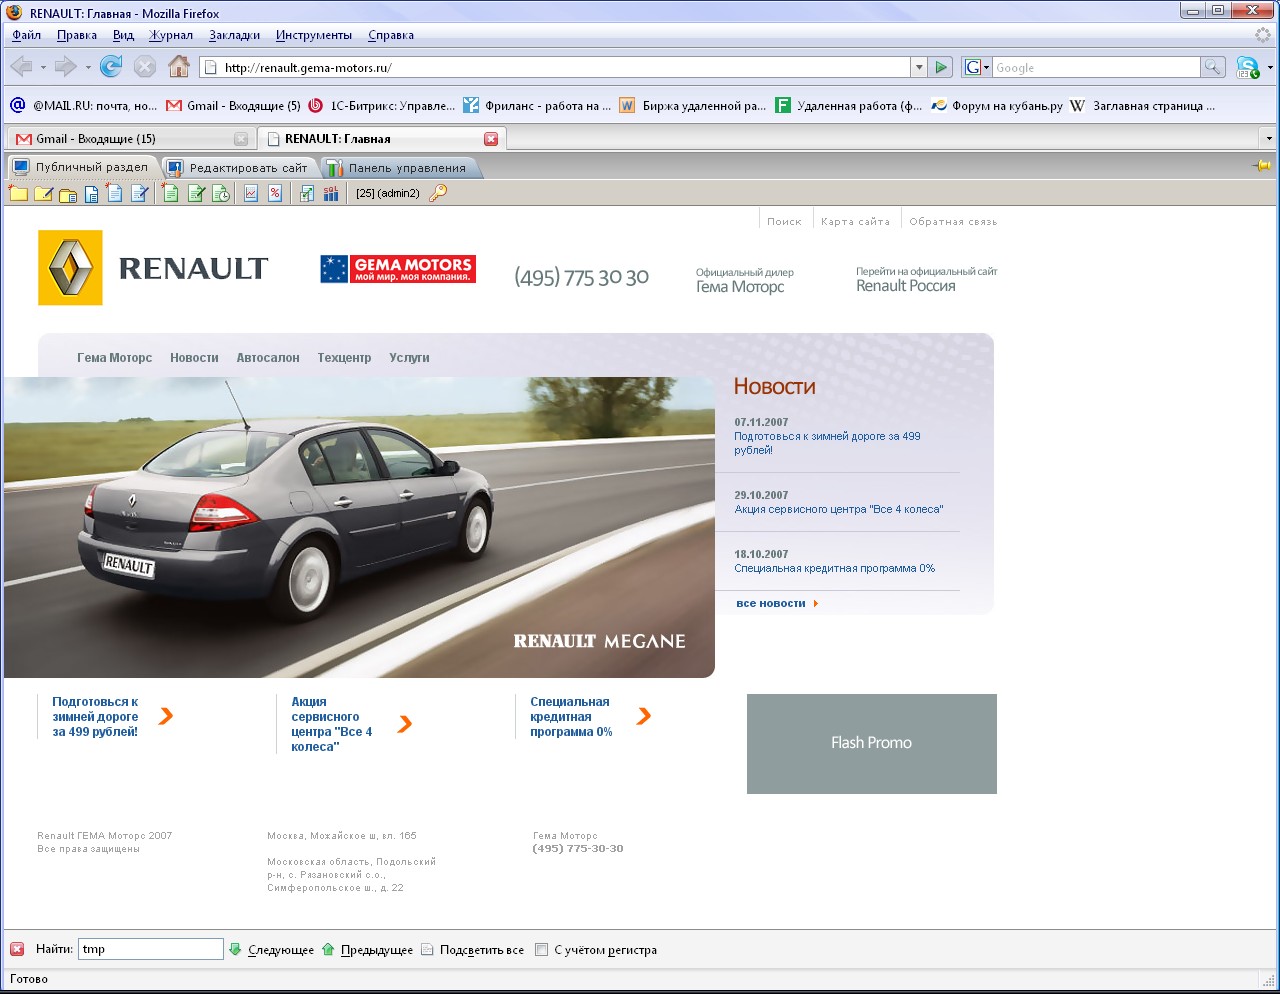The height and width of the screenshot is (994, 1280).
Task: Select the Публичный раздел tab
Action: coord(82,167)
